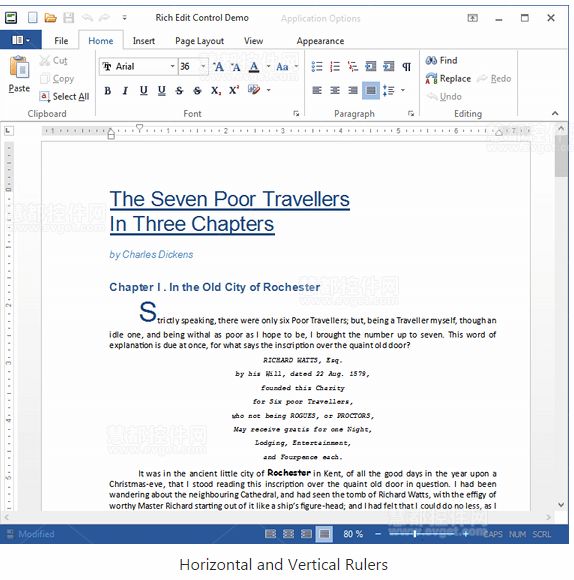Click the first view-mode icon in the status bar
This screenshot has height=580, width=574.
pos(270,534)
